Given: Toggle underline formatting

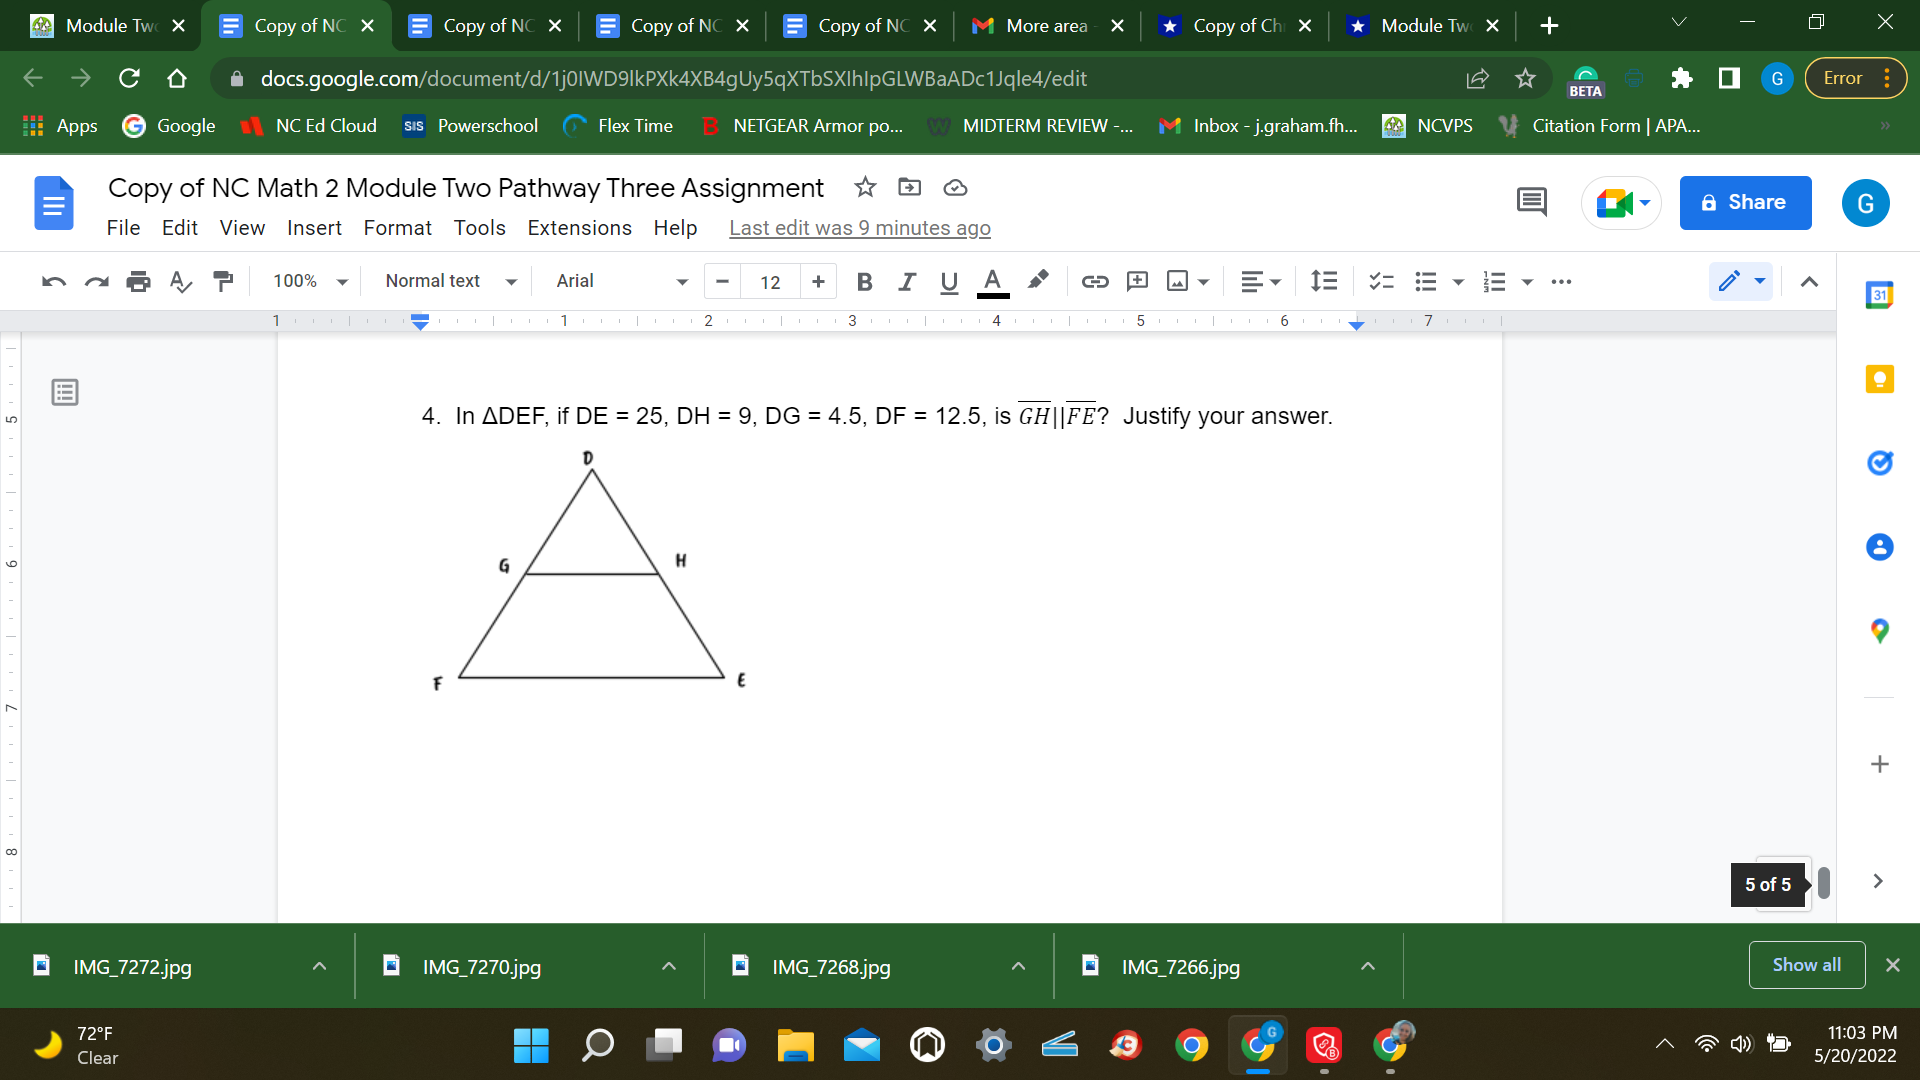Looking at the screenshot, I should [x=948, y=281].
